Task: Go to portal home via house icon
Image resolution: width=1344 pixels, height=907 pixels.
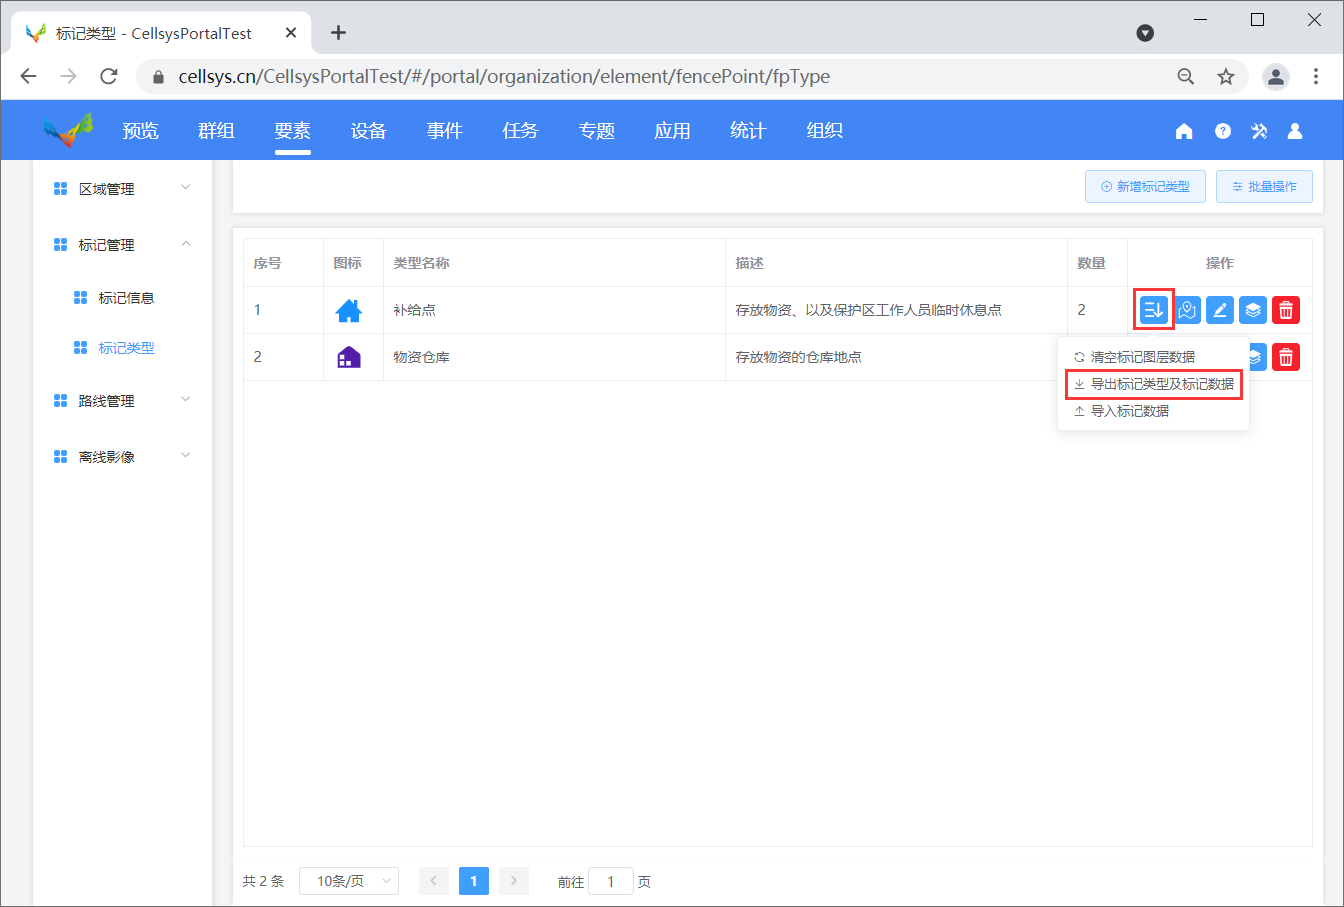Action: pos(1184,131)
